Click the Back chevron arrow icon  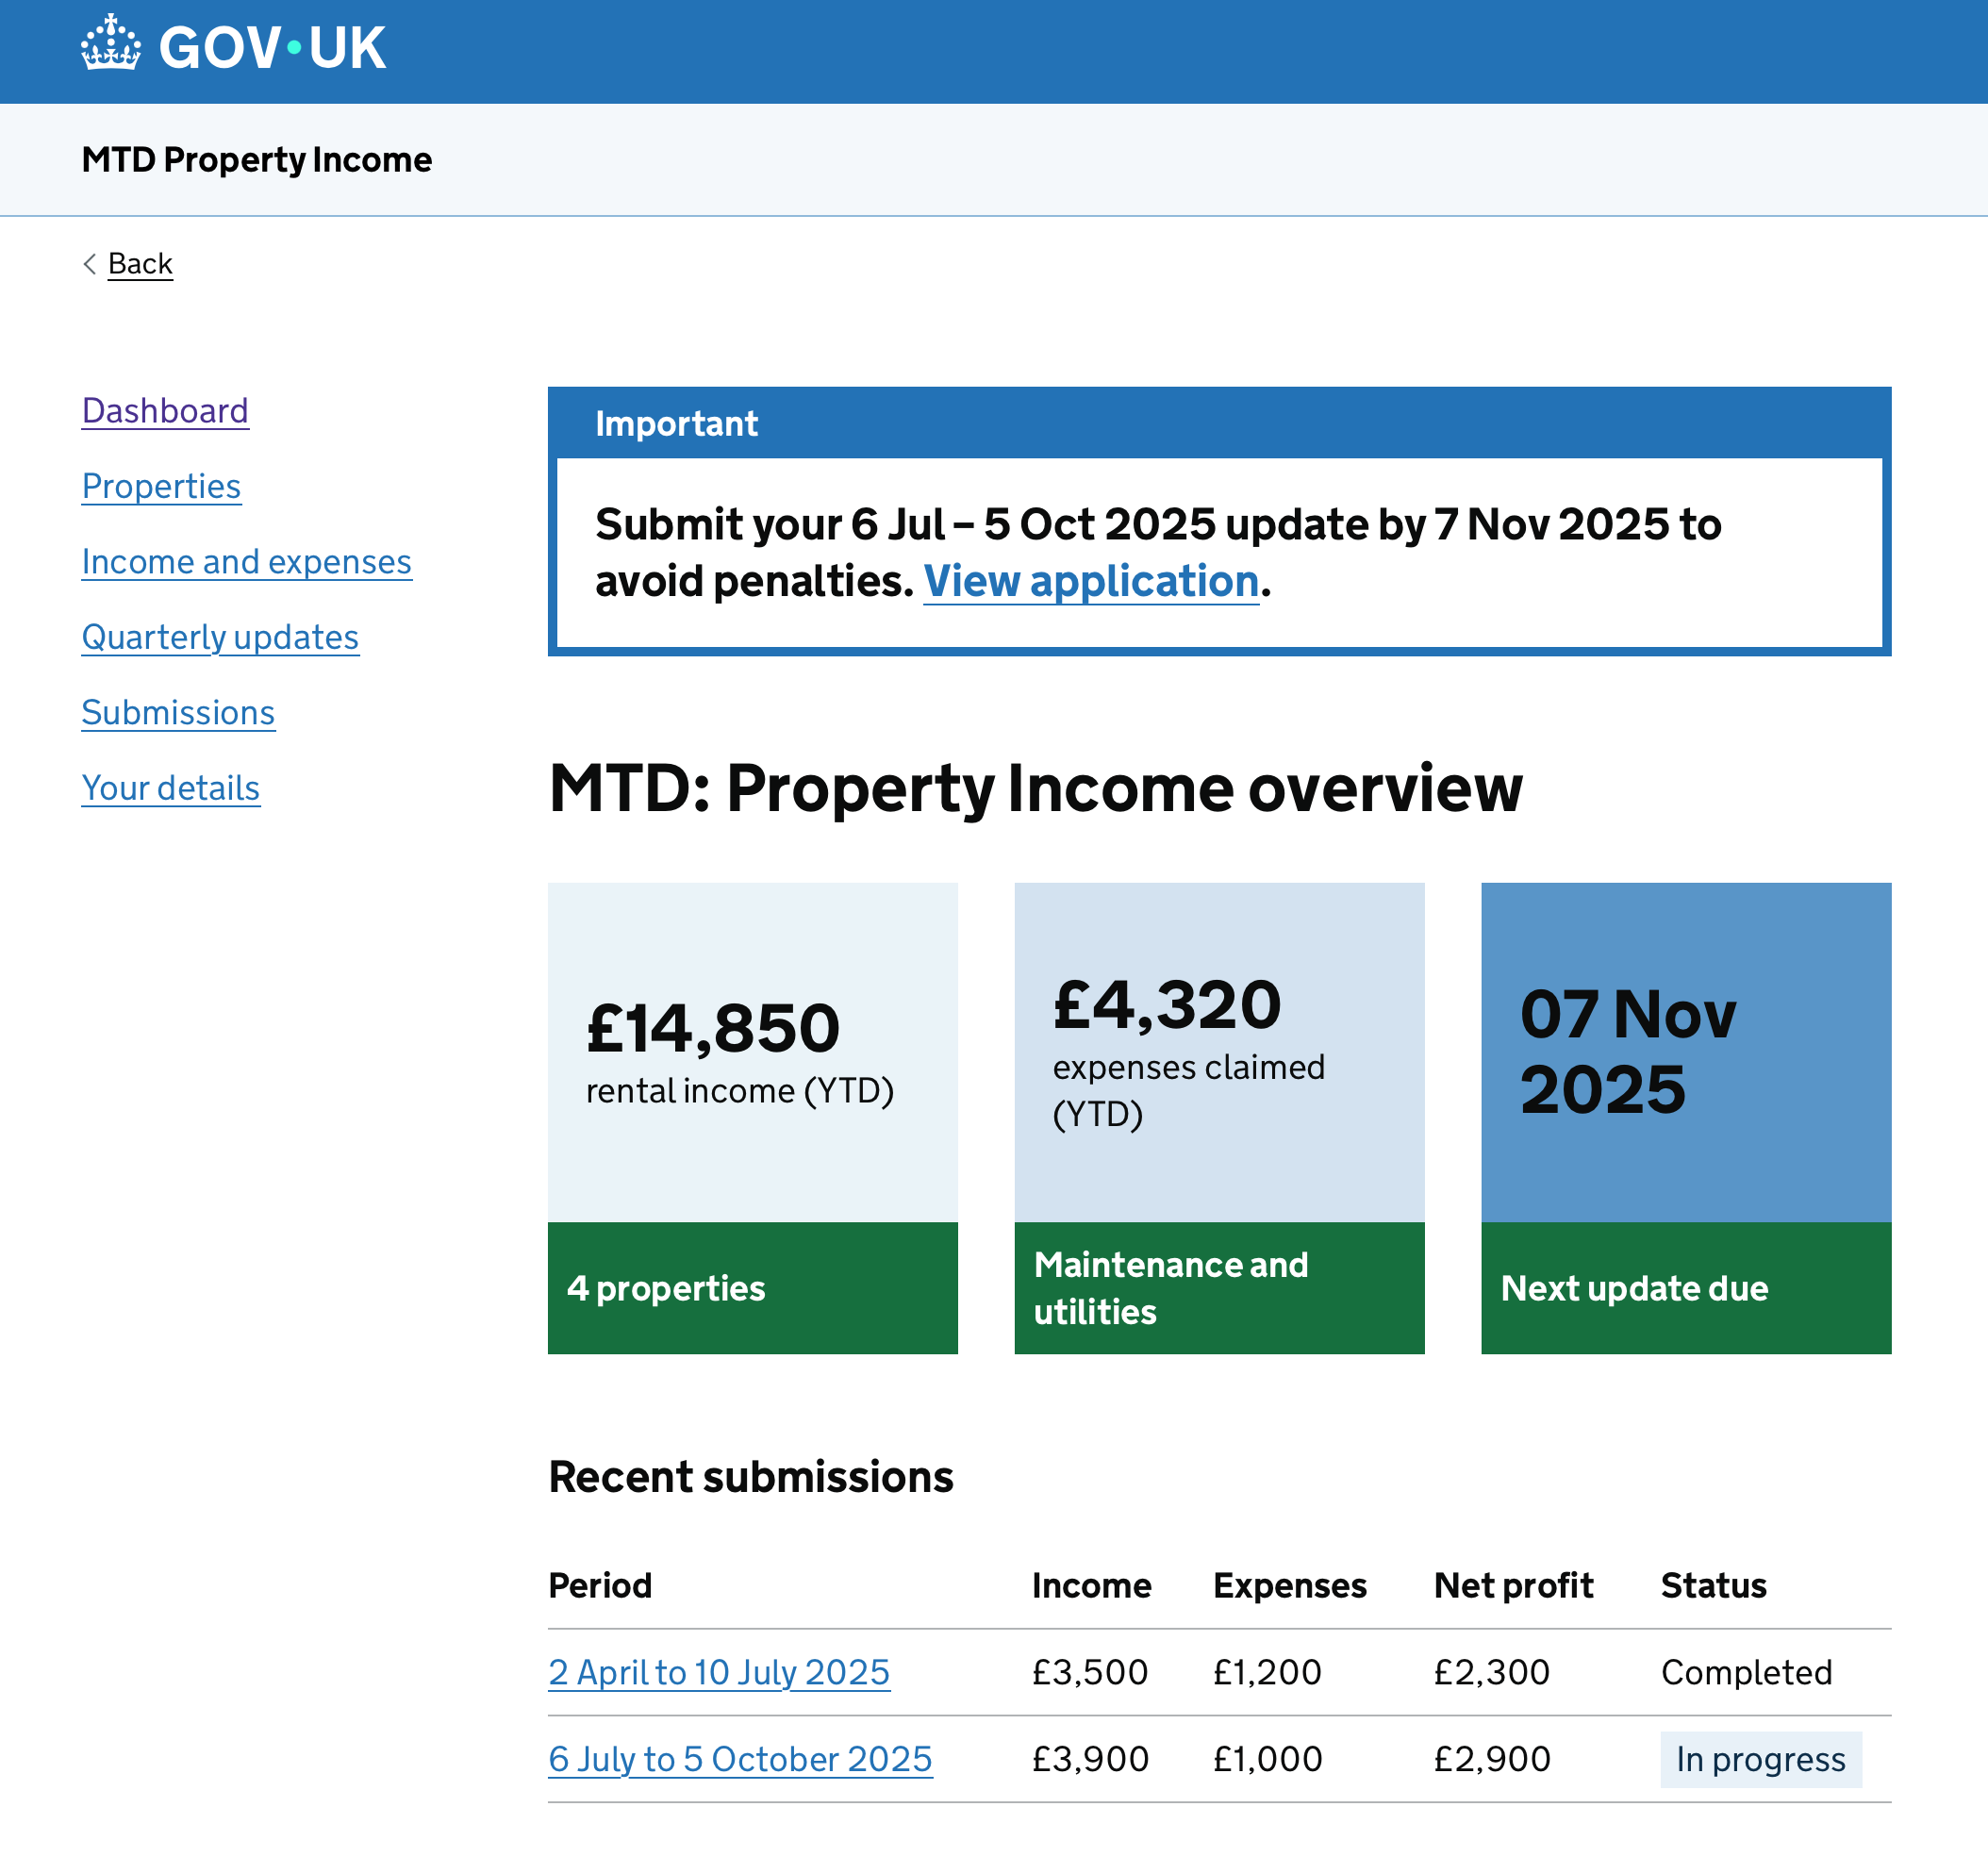(90, 264)
